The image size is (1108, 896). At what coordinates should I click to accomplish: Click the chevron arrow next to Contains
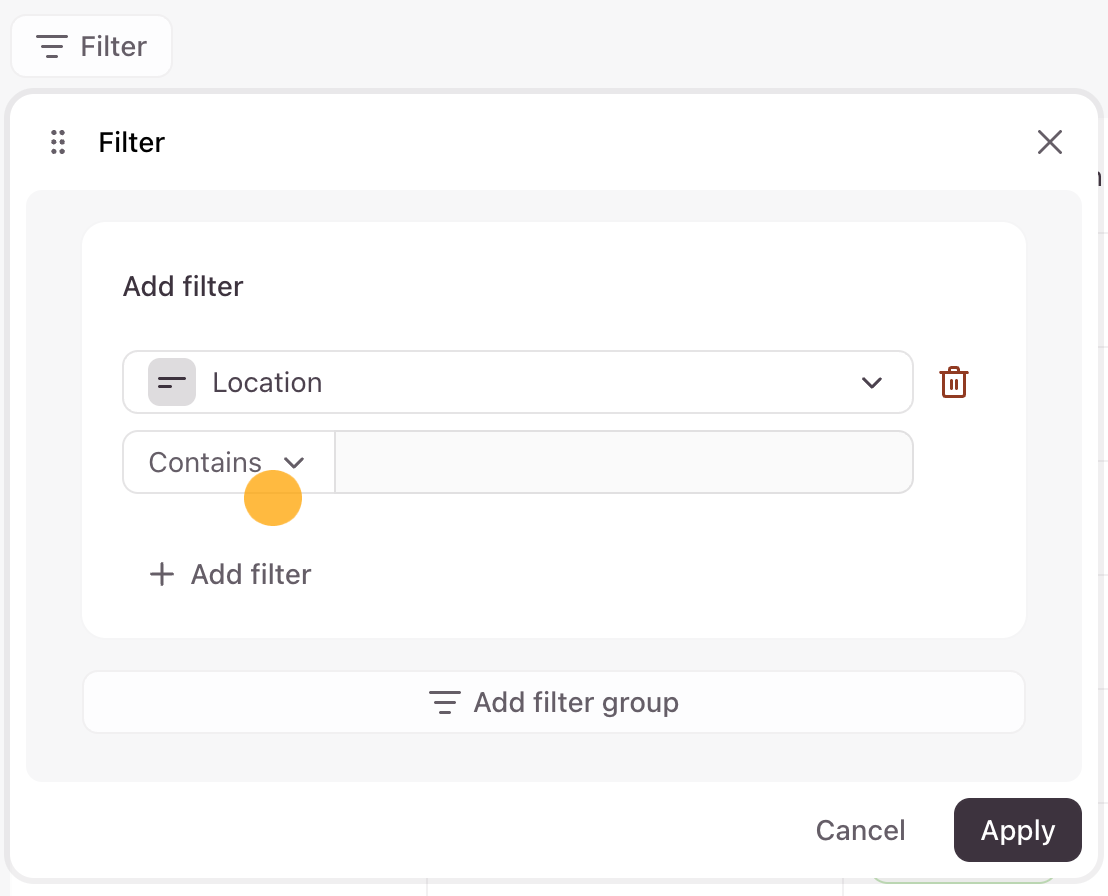[x=294, y=462]
